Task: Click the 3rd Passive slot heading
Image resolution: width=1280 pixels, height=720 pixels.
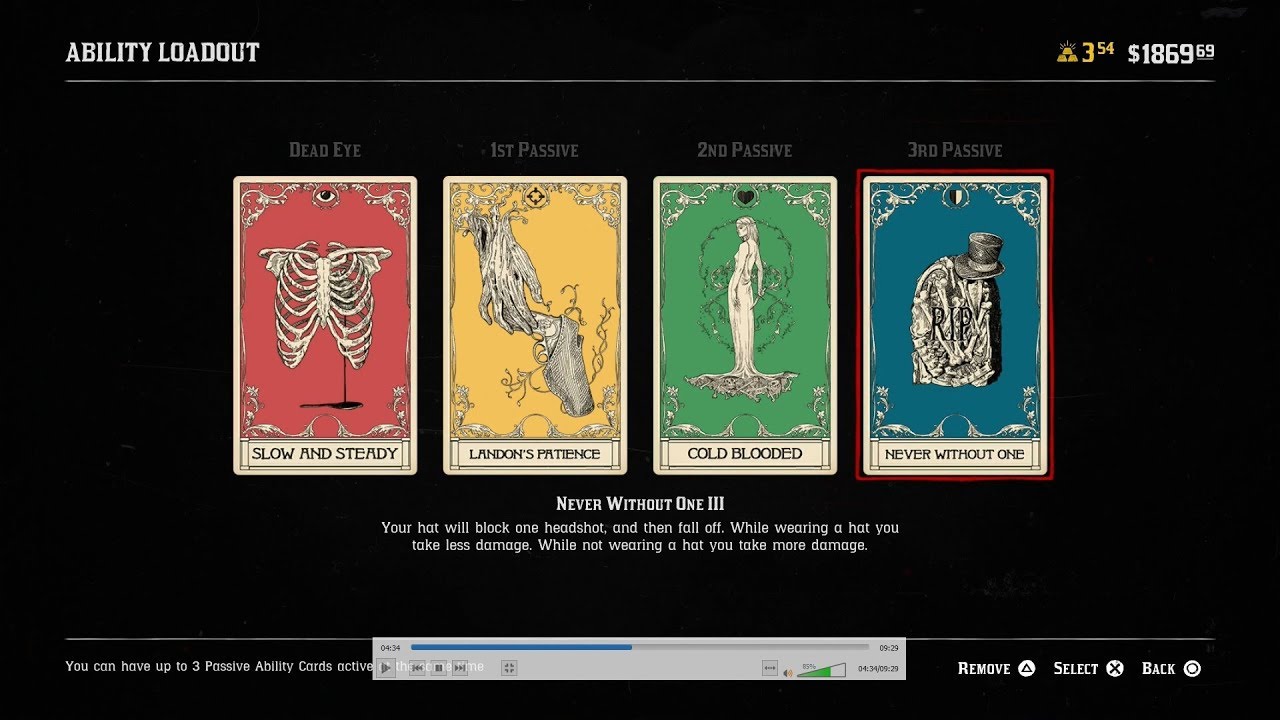Action: pyautogui.click(x=955, y=150)
